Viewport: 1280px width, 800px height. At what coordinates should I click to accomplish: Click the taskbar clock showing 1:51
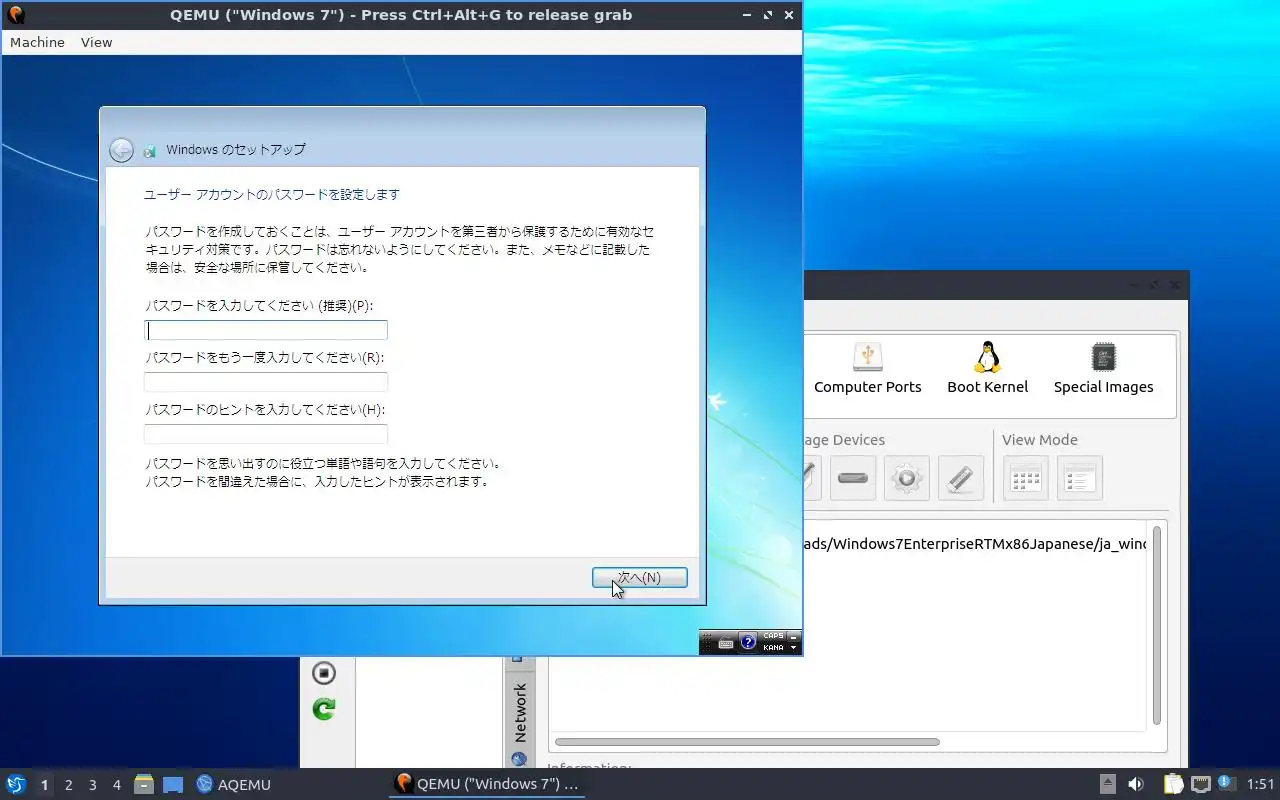1261,784
